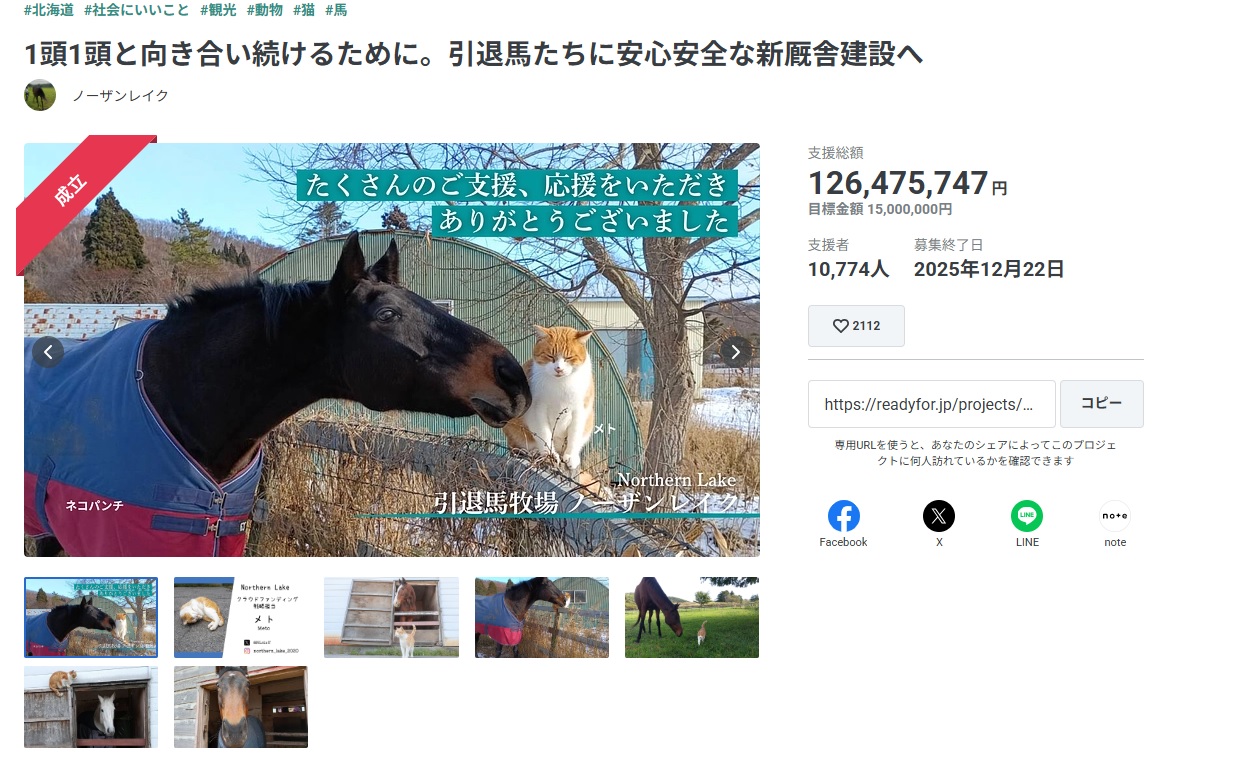Select the readyfor.jp project URL field
Viewport: 1249px width, 758px height.
932,404
